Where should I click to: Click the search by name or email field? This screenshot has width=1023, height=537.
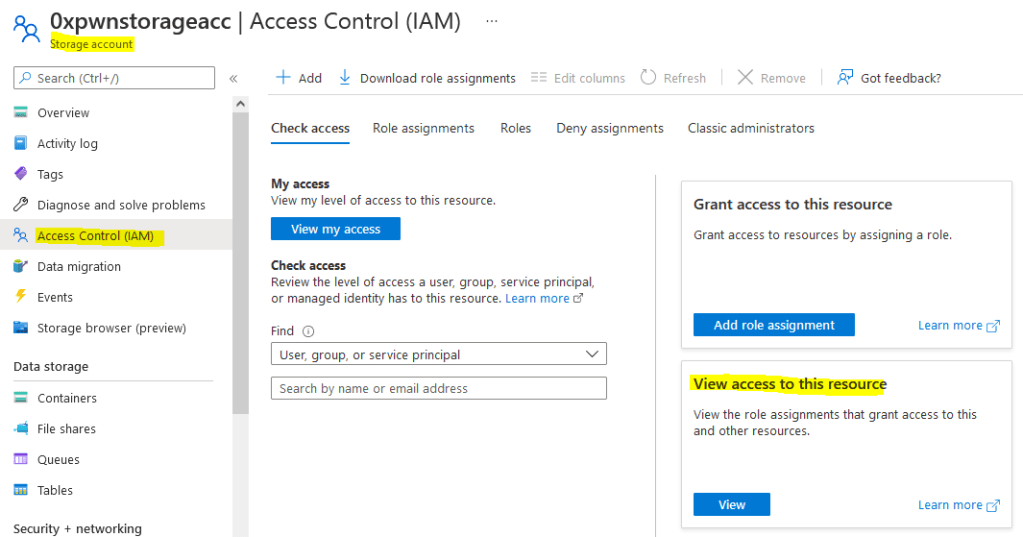click(438, 388)
